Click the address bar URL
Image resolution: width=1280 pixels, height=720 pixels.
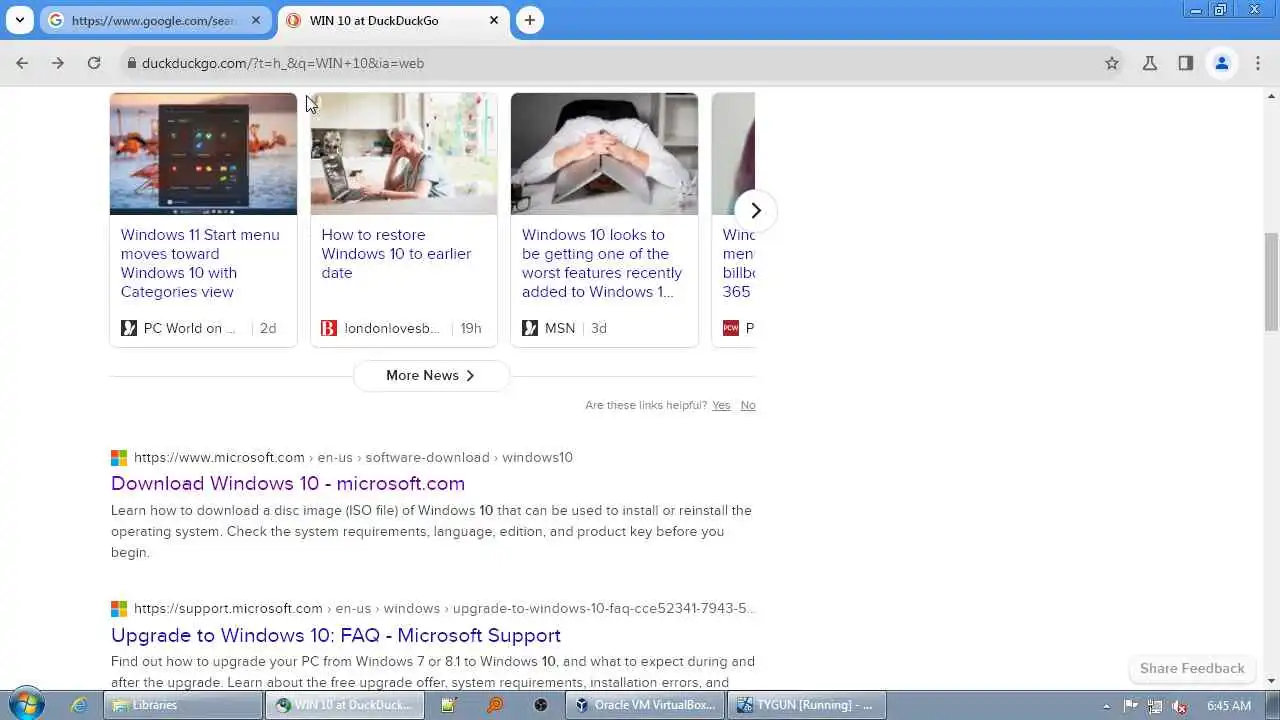(x=283, y=63)
